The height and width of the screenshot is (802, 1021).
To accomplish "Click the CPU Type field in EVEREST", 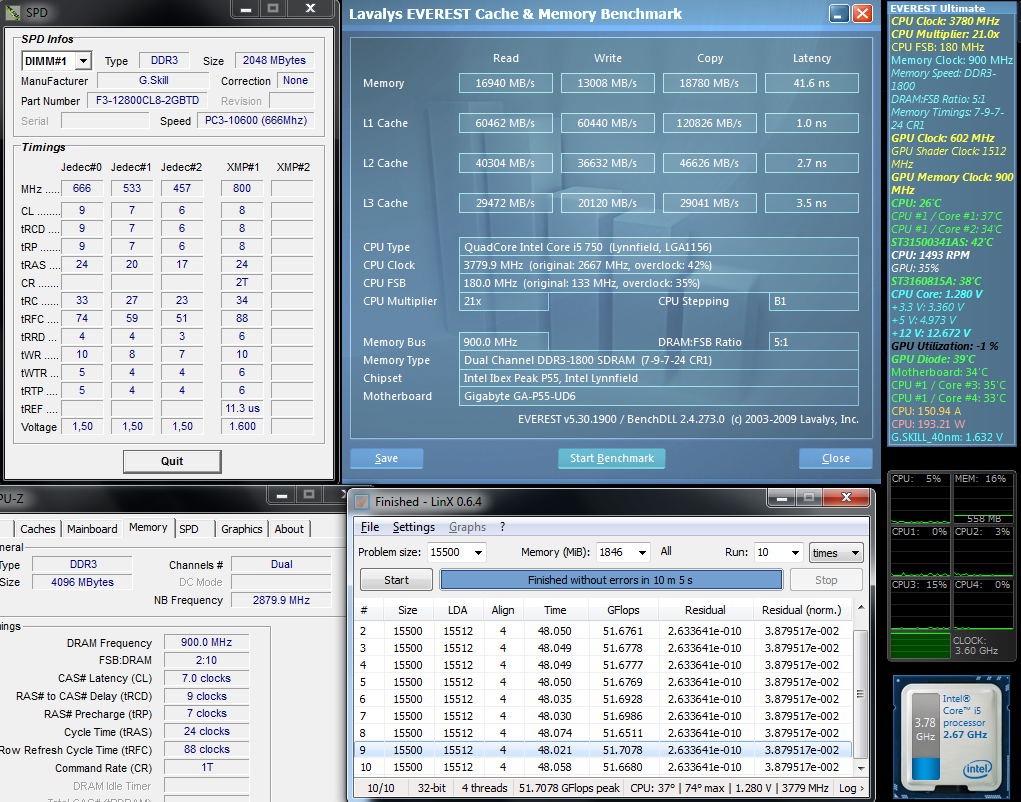I will 658,247.
